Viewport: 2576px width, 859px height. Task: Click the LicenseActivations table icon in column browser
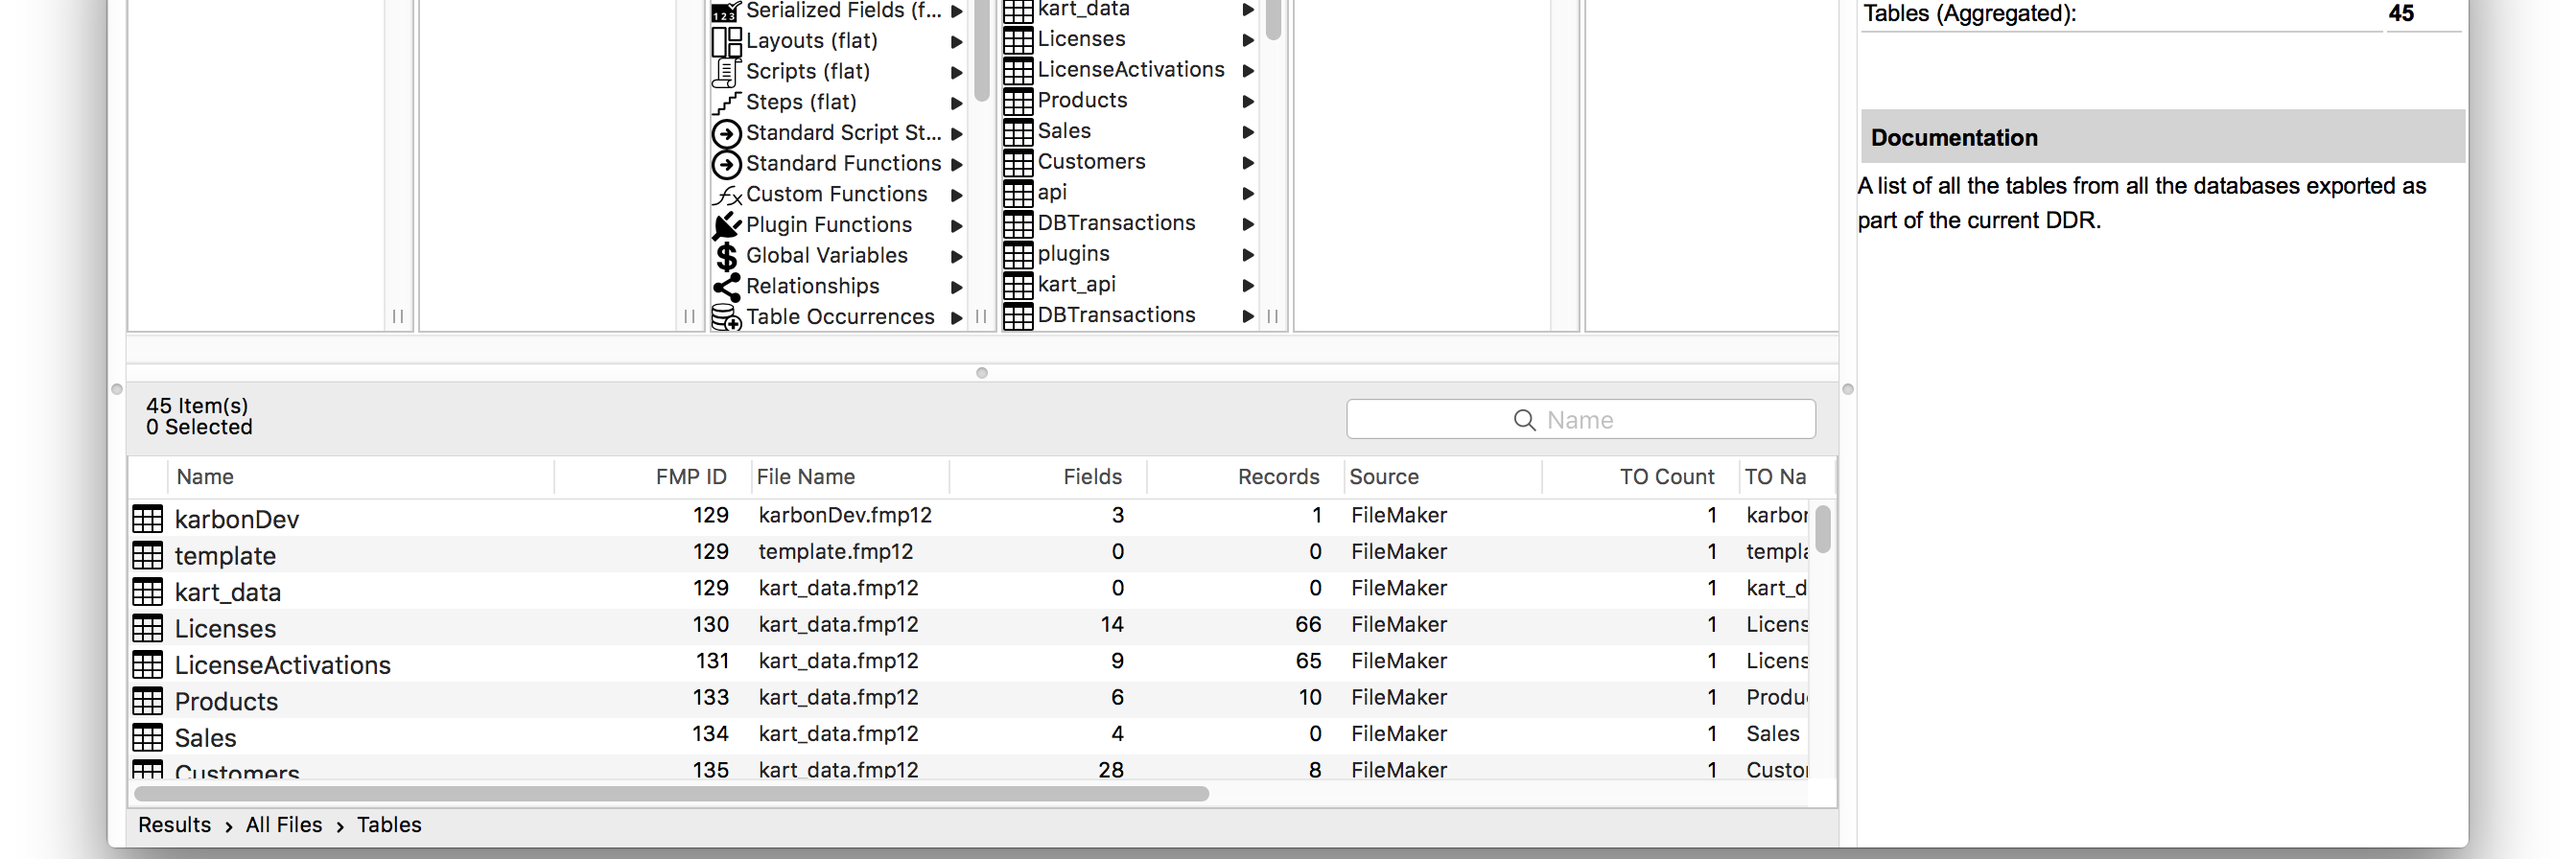tap(1018, 71)
